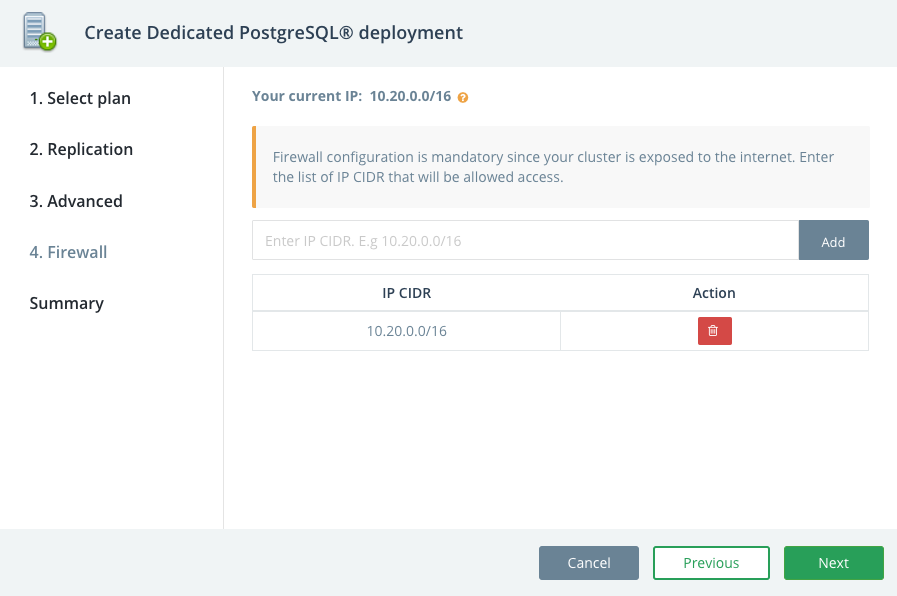Click the firewall configuration mandatory notice text
The height and width of the screenshot is (596, 897).
(553, 167)
